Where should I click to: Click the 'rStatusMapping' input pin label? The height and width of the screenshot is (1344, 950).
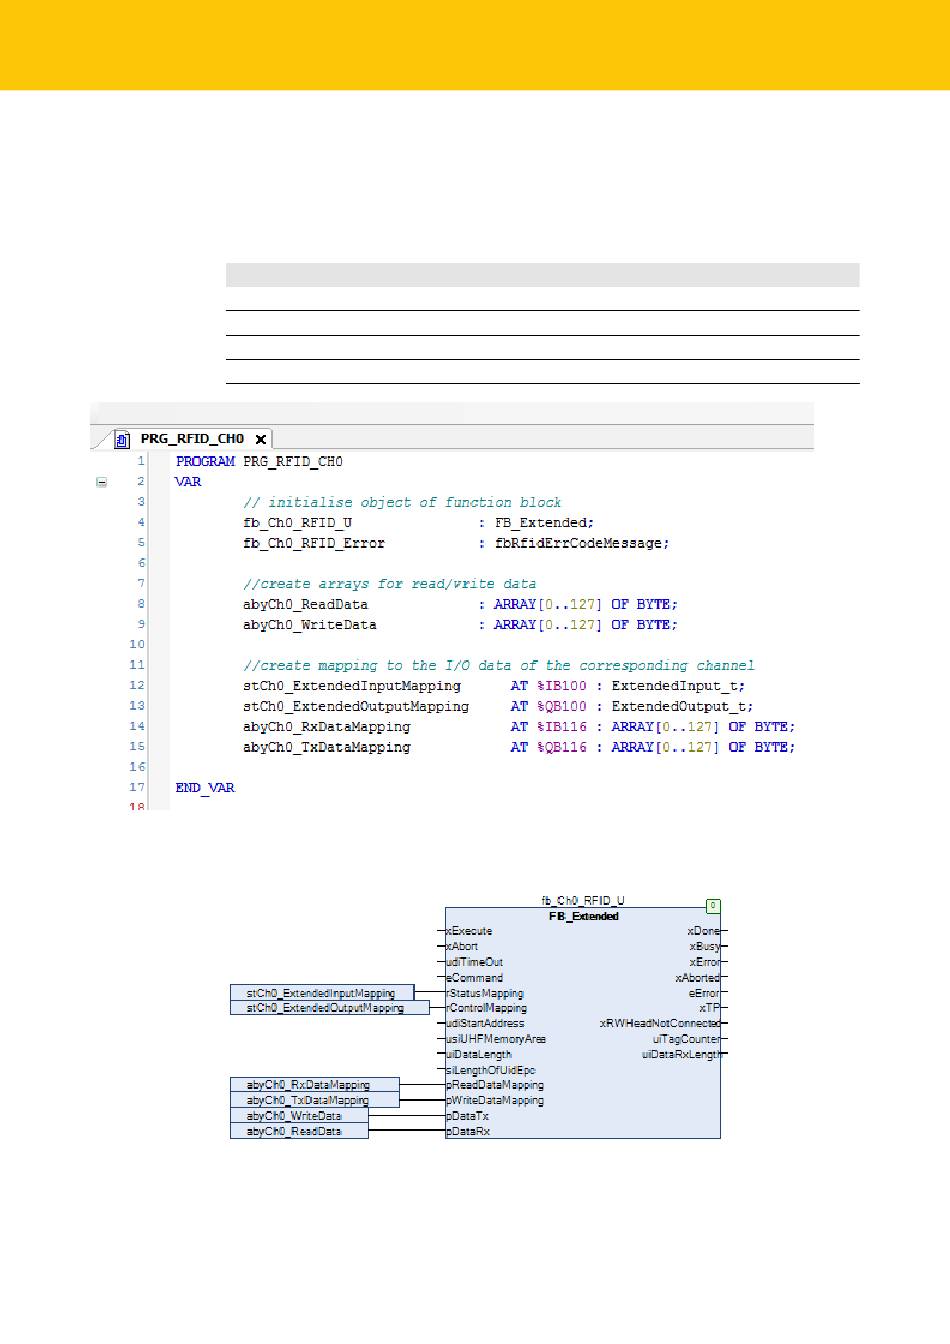485,993
